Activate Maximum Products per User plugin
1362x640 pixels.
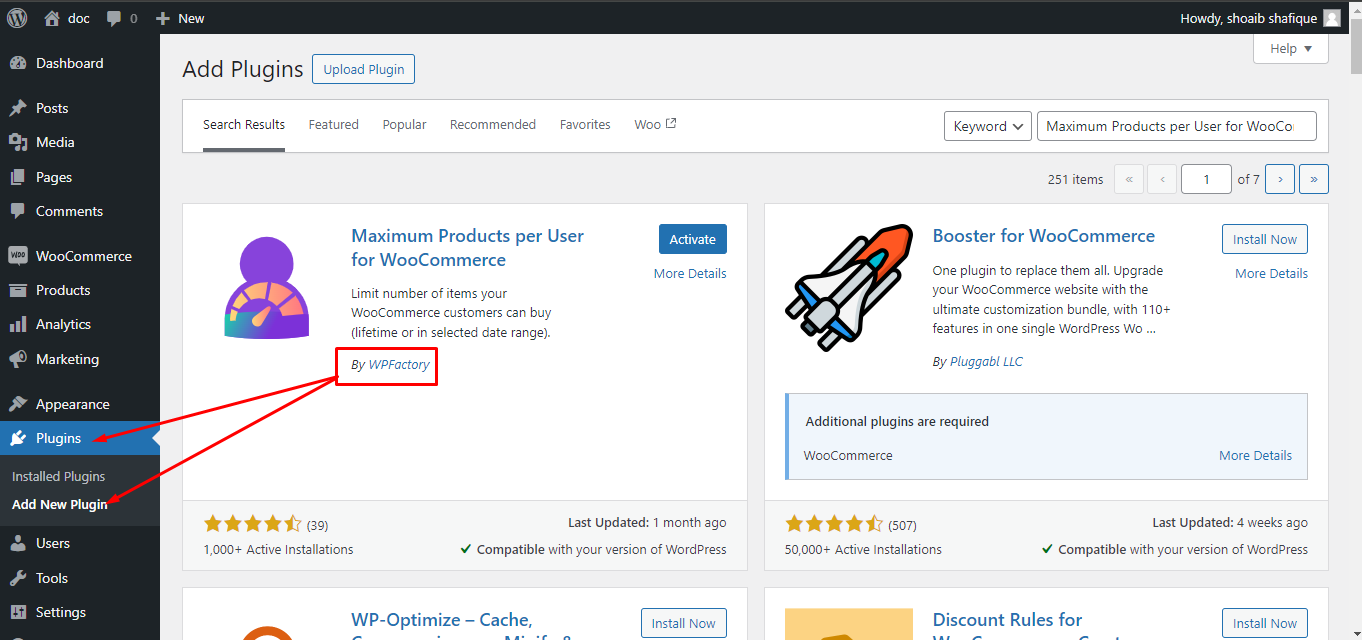[x=693, y=239]
